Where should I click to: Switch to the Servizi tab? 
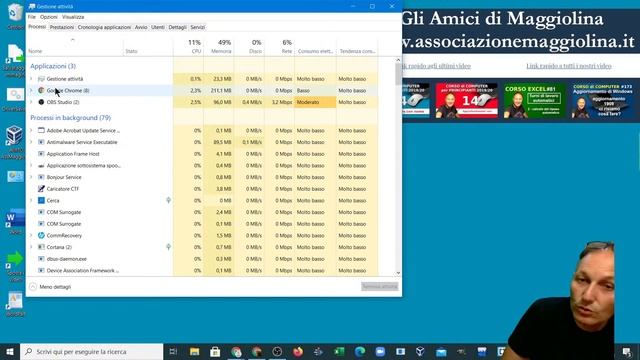[x=198, y=27]
